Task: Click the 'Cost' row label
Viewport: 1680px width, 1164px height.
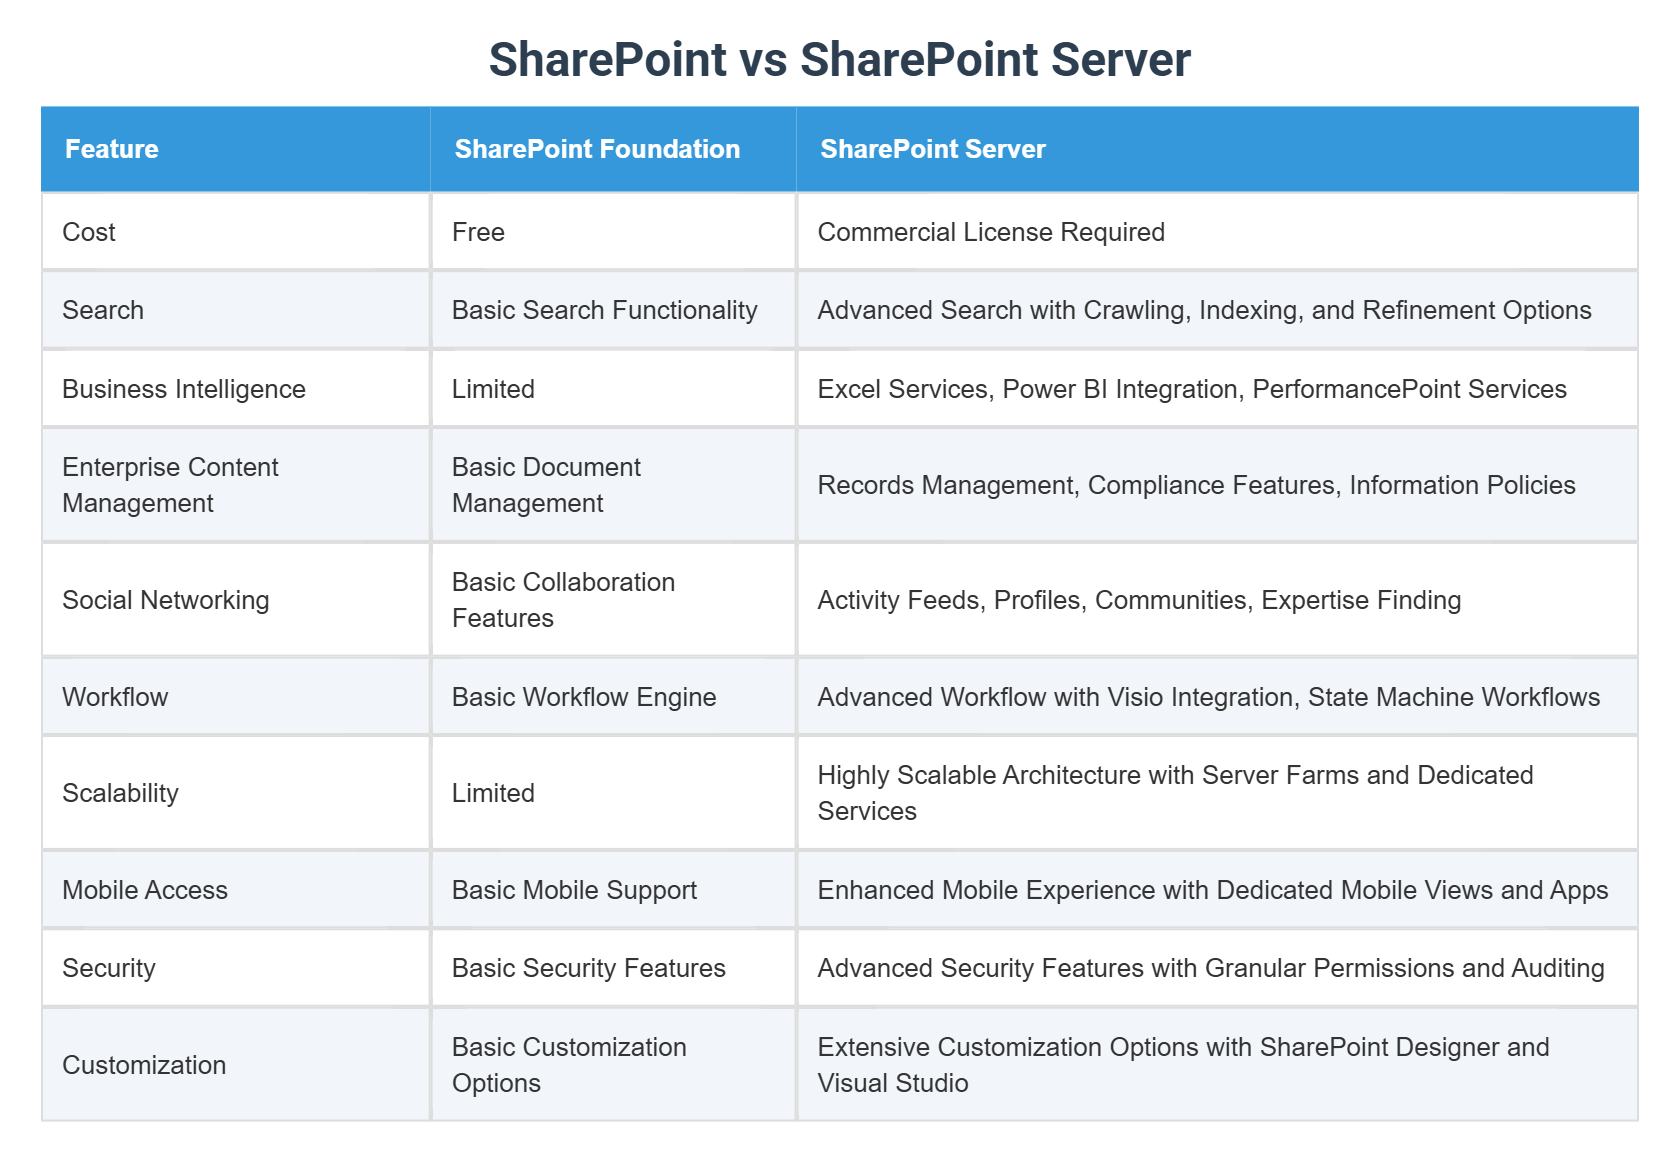Action: click(x=236, y=232)
